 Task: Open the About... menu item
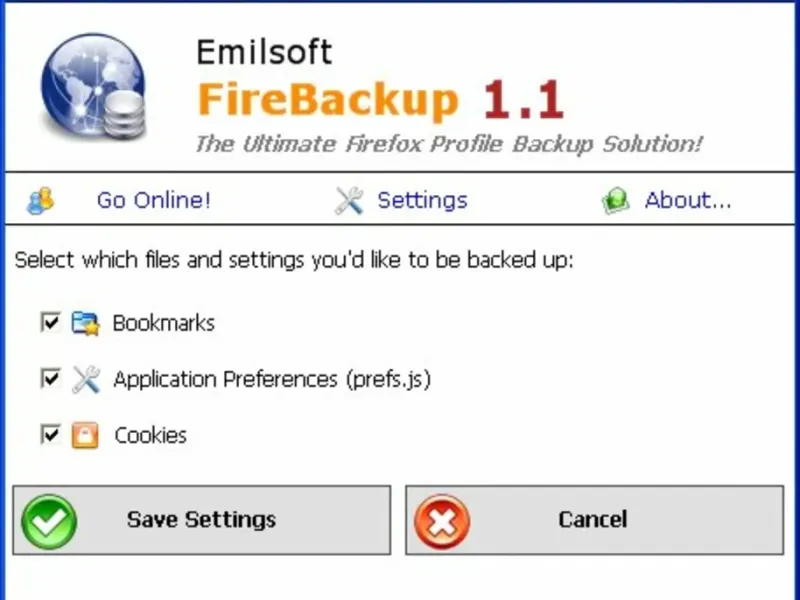click(688, 200)
